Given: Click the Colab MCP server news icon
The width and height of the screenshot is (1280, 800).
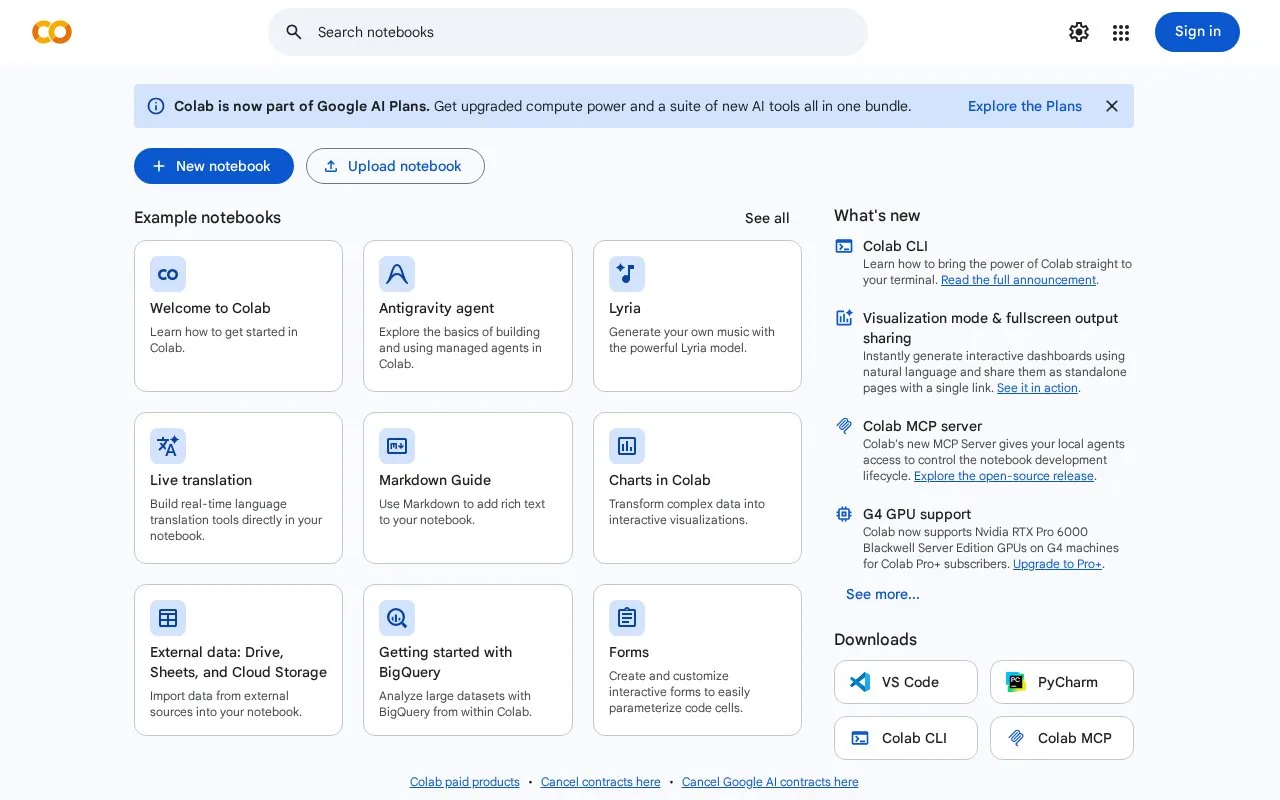Looking at the screenshot, I should [844, 426].
